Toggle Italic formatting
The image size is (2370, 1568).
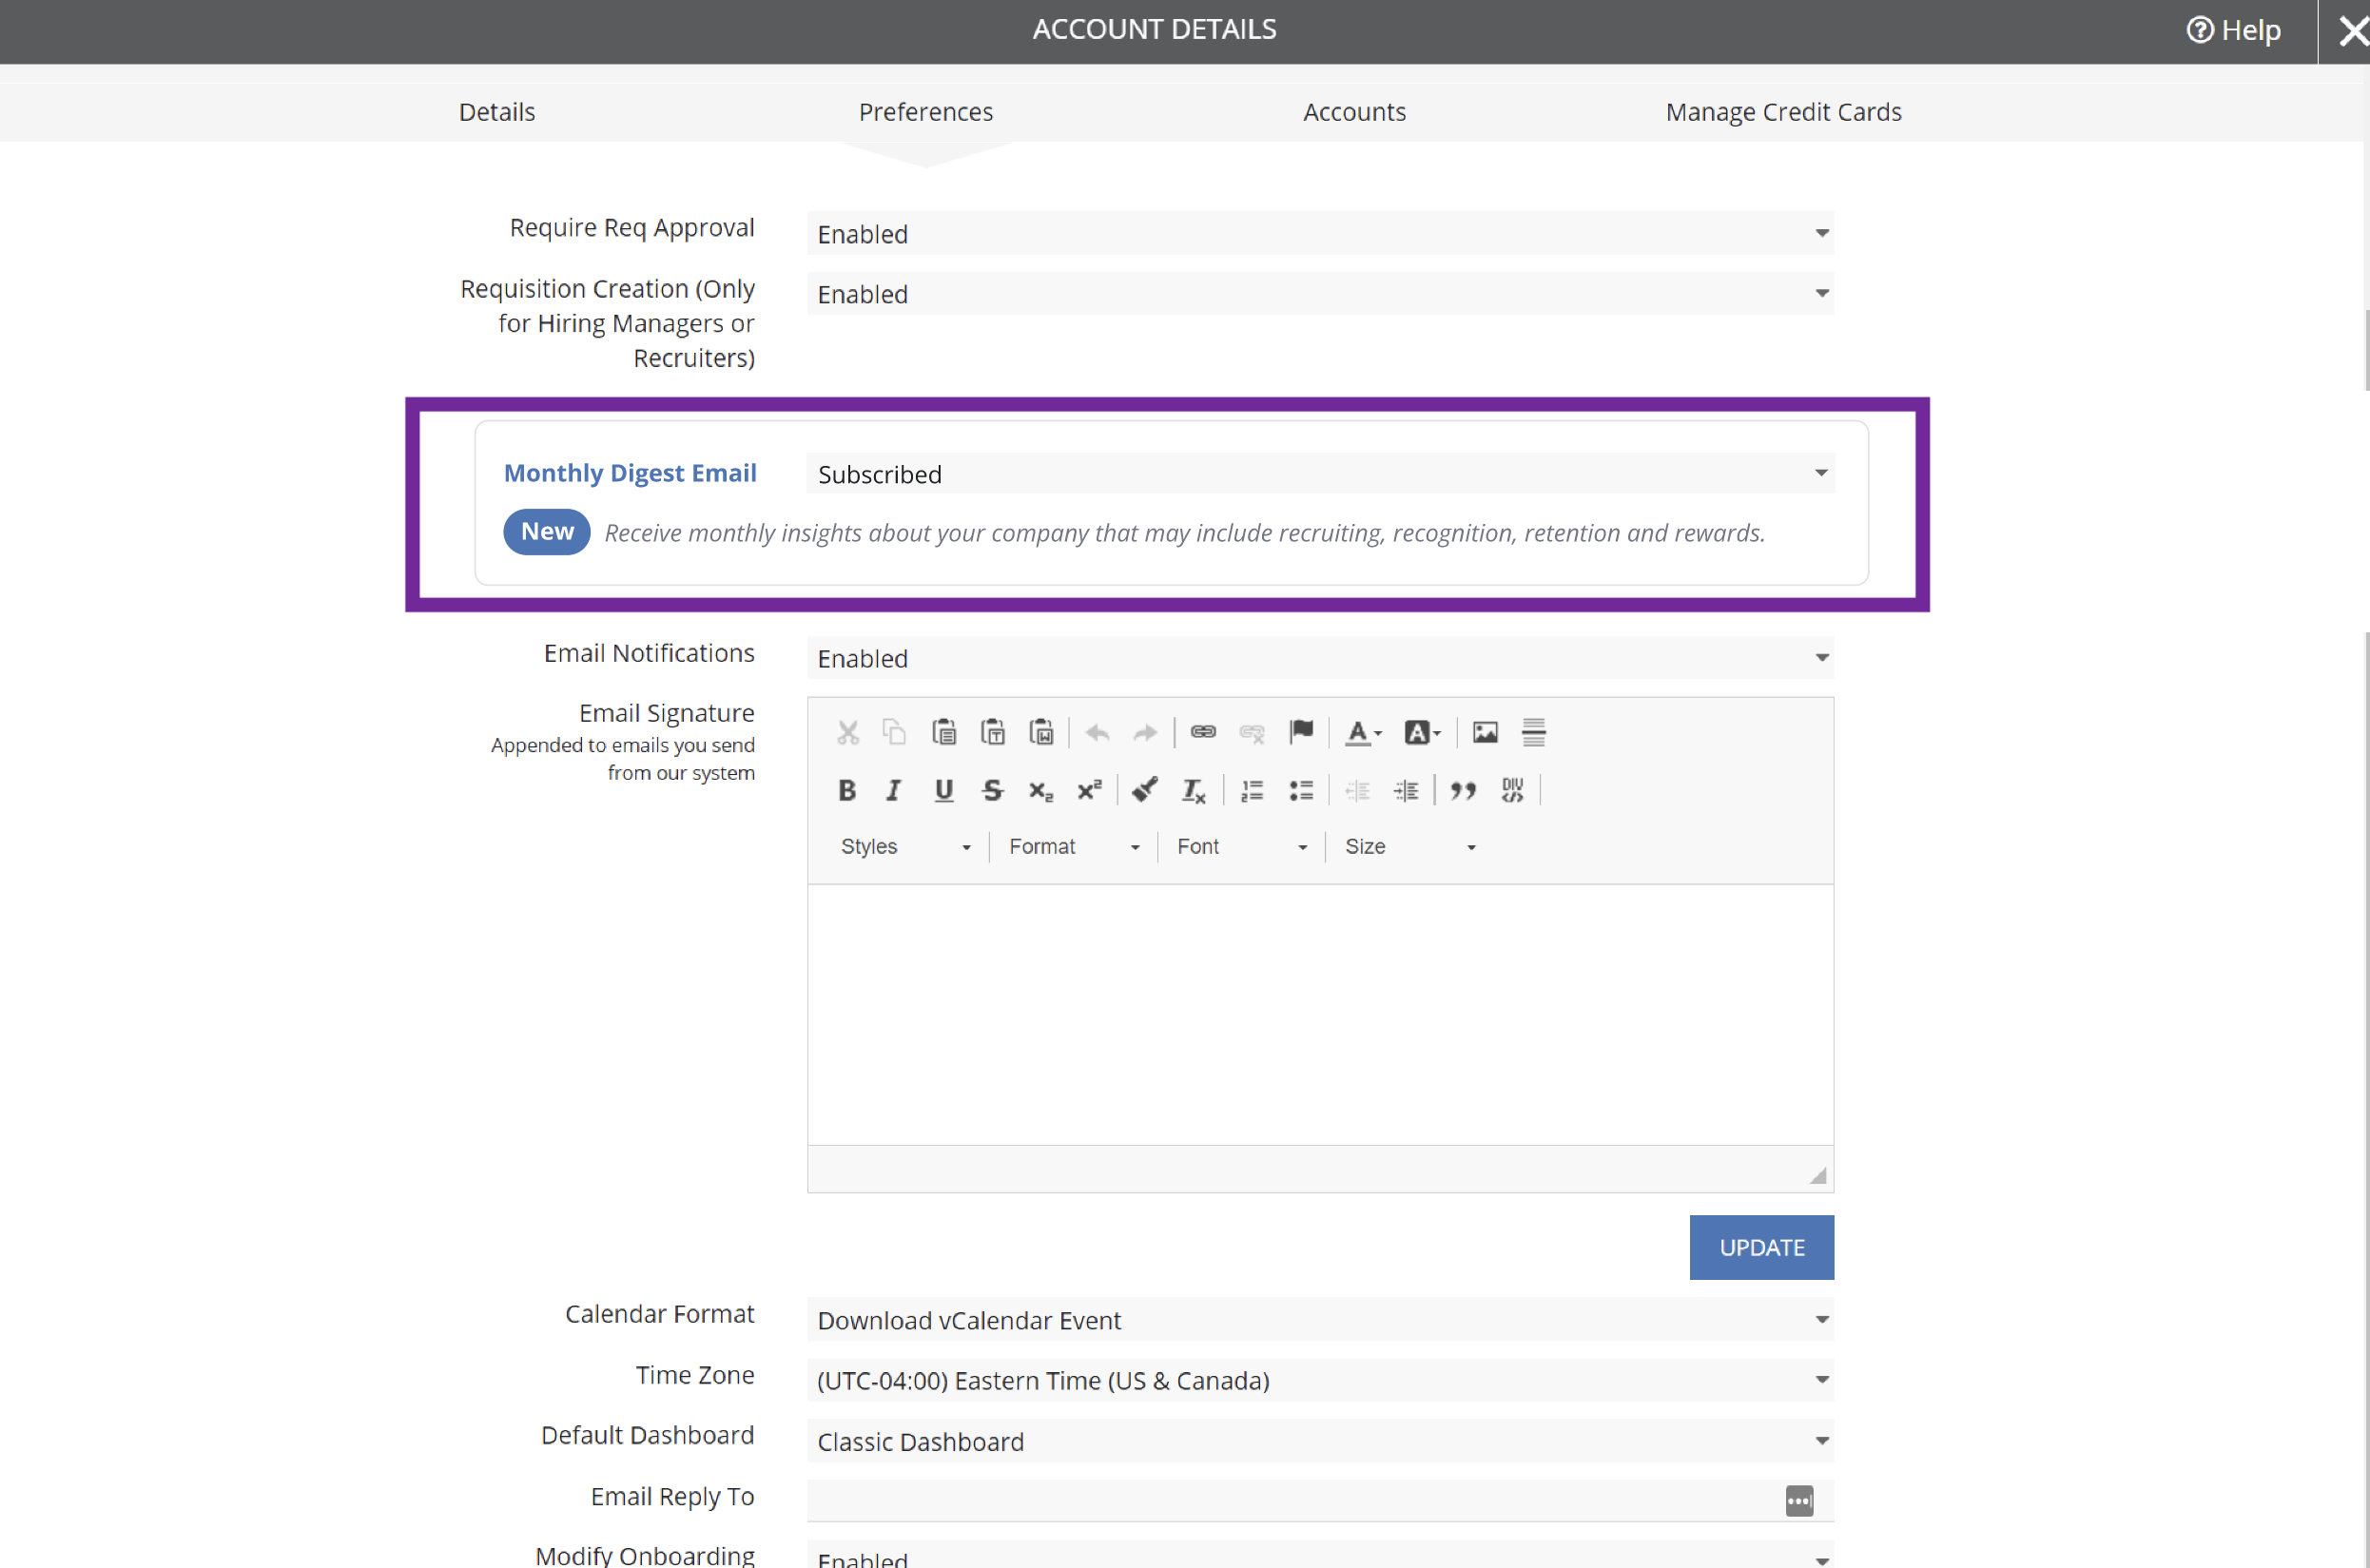[x=895, y=791]
